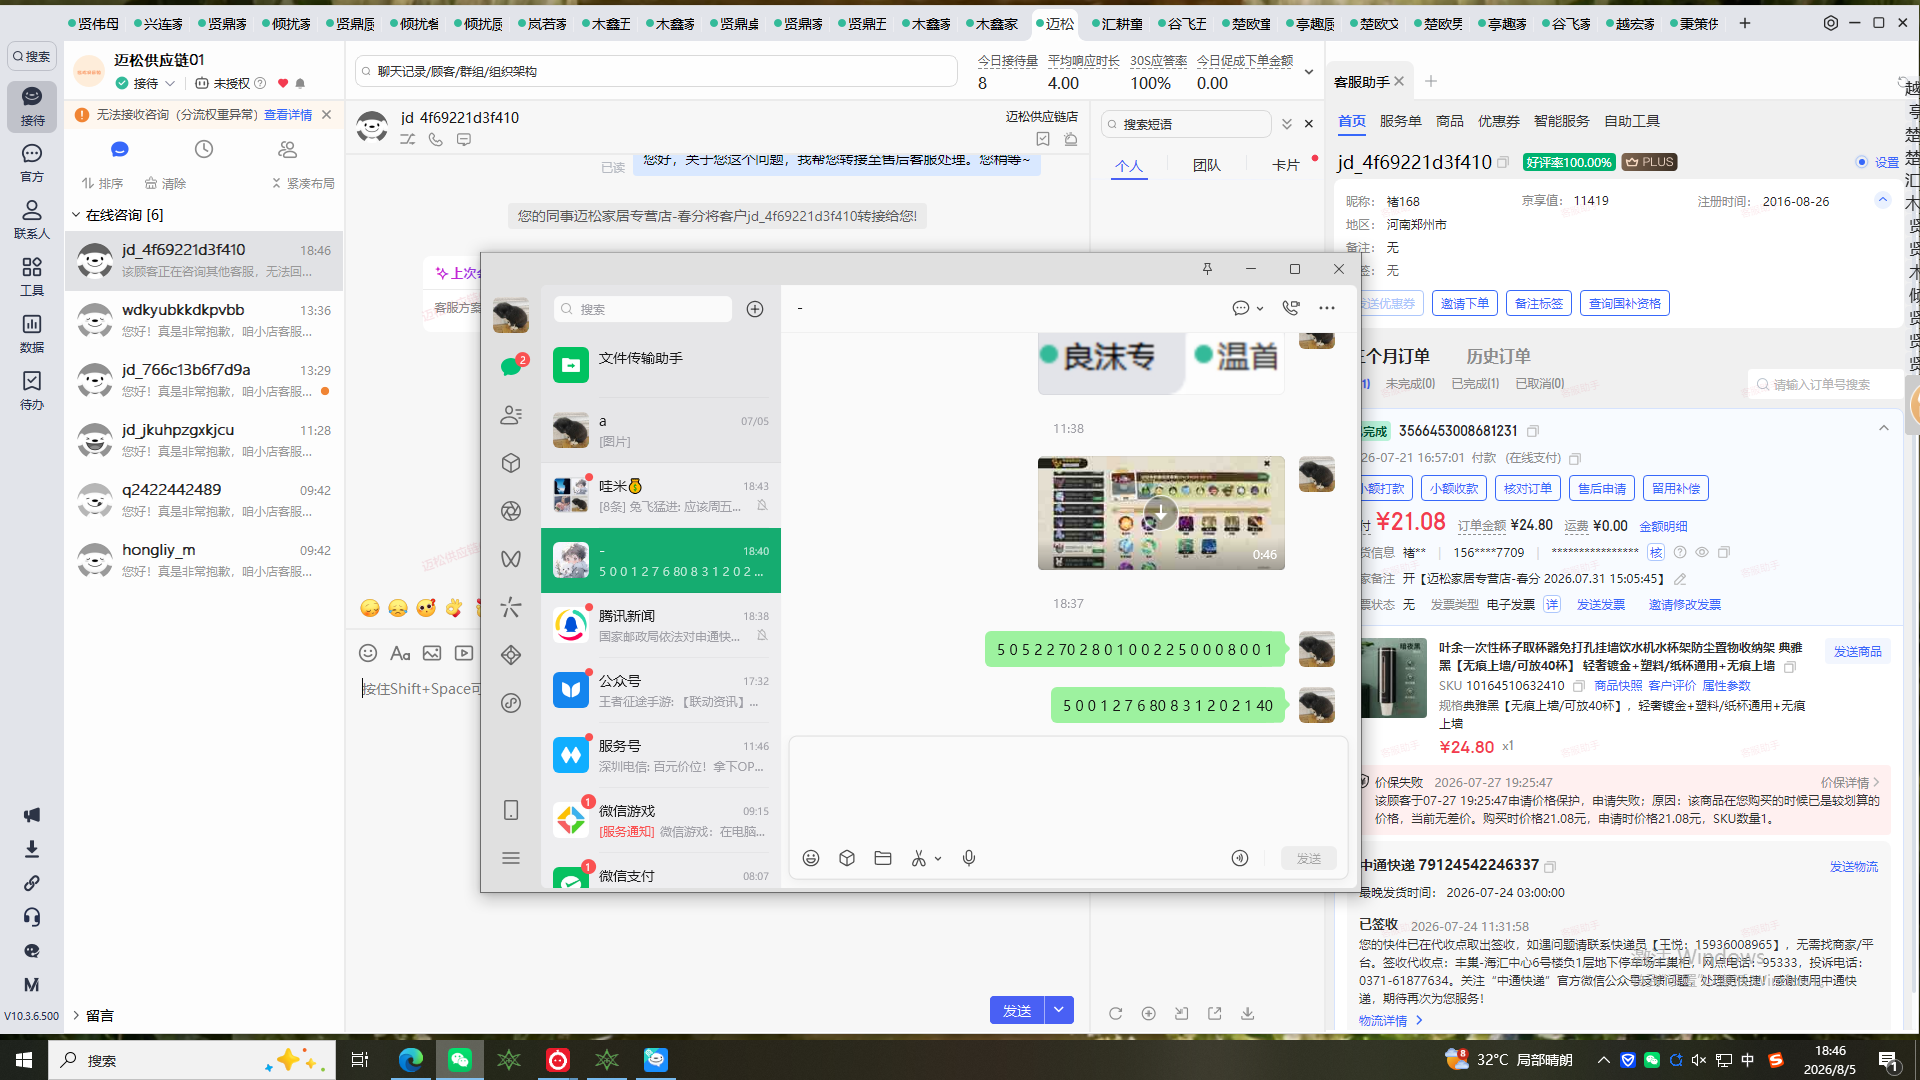The width and height of the screenshot is (1920, 1080).
Task: Switch to the 智能服务 tab
Action: click(x=1561, y=121)
